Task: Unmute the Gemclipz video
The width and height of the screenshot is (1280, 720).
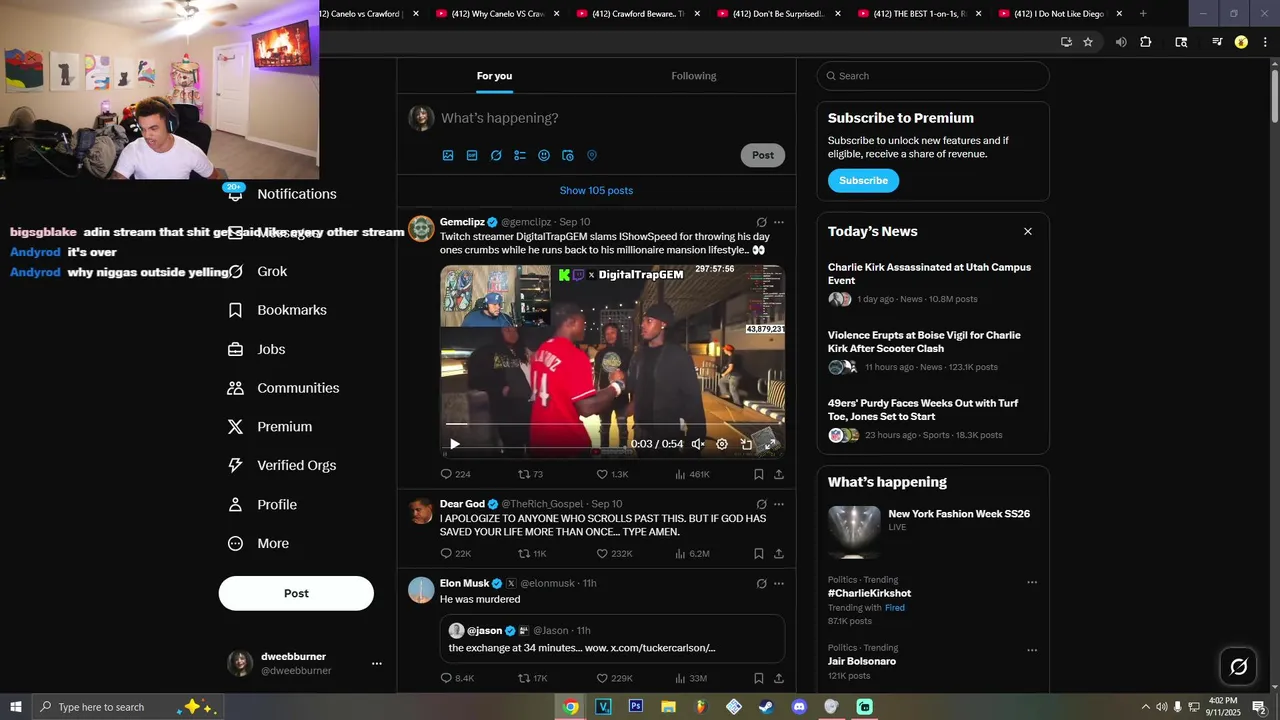Action: (698, 444)
